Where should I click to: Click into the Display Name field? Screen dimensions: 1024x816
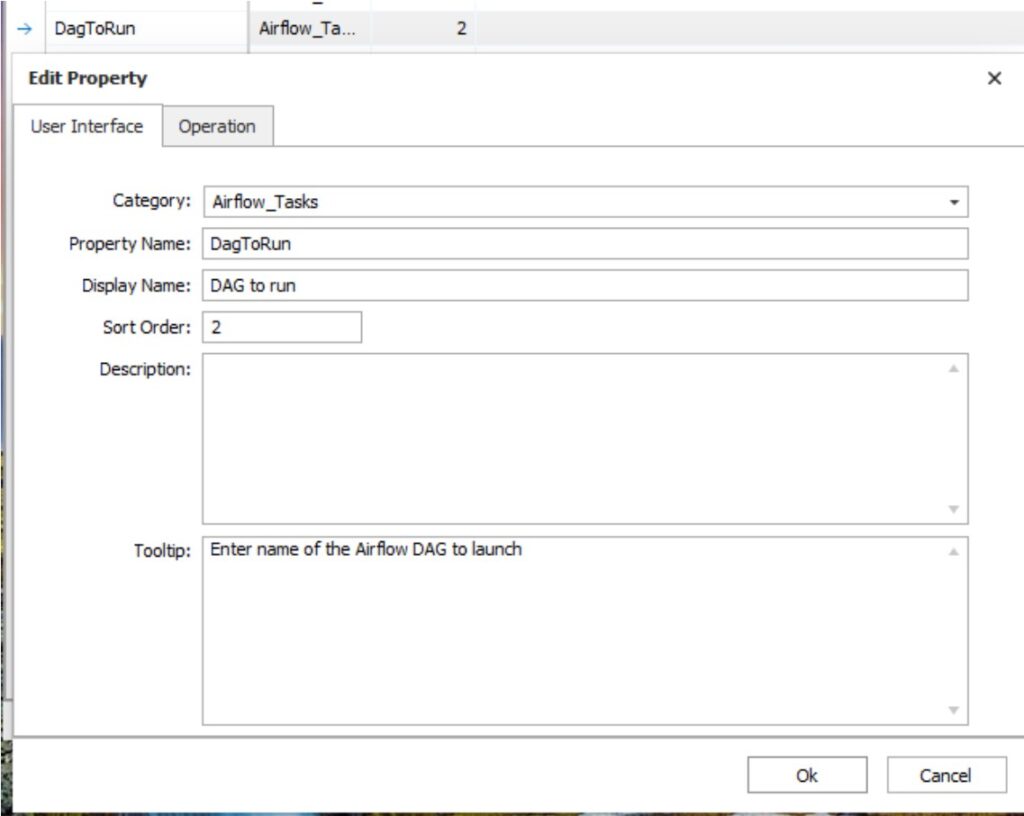[x=585, y=286]
